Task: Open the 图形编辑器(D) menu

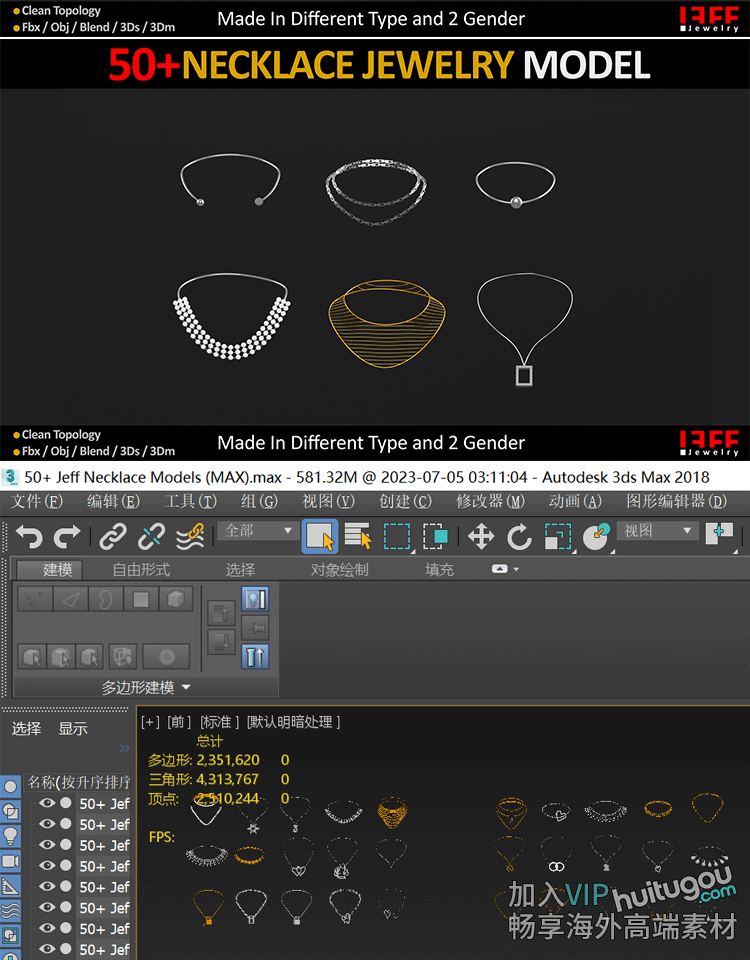Action: point(676,501)
